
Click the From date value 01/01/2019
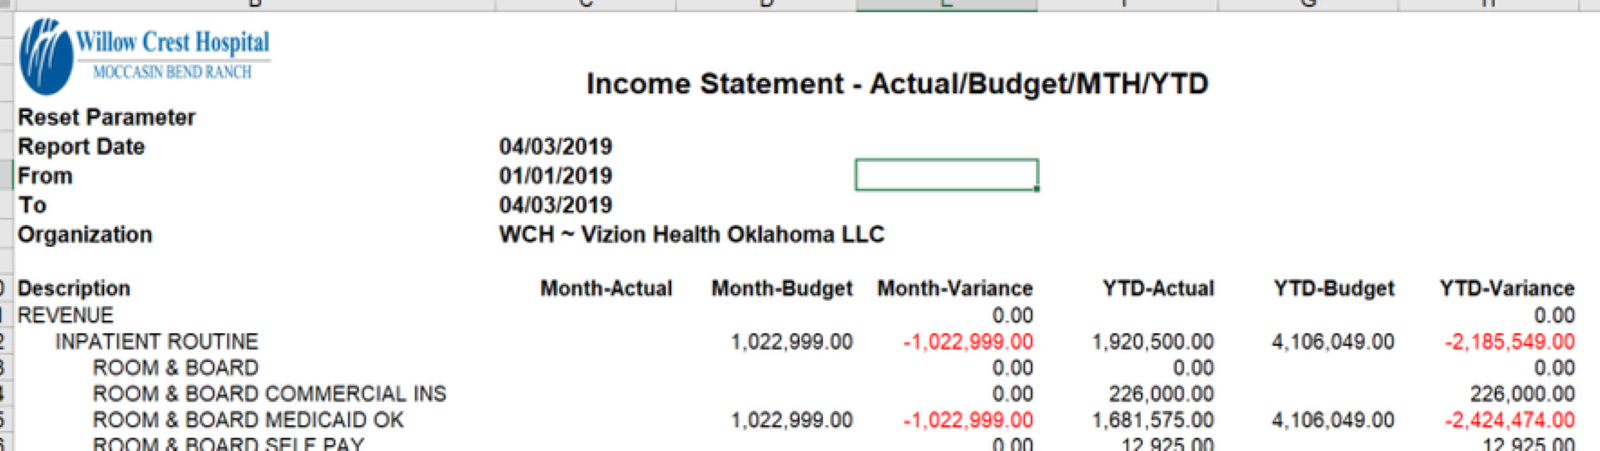click(x=555, y=176)
